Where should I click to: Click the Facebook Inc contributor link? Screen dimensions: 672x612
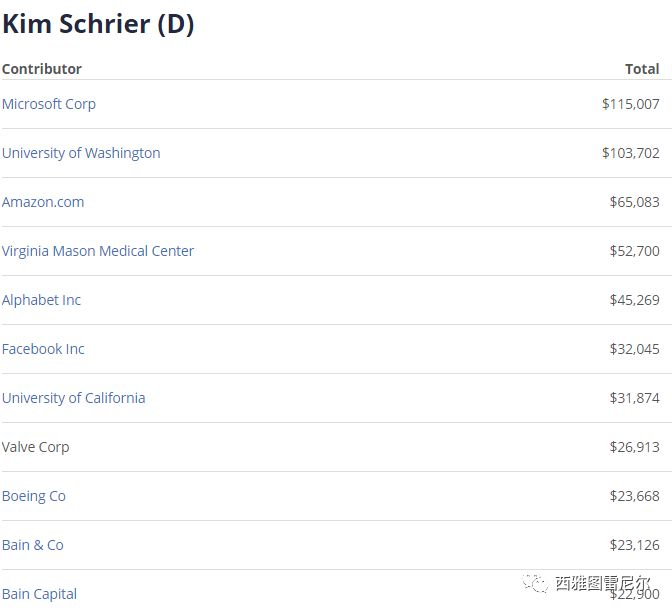(43, 349)
